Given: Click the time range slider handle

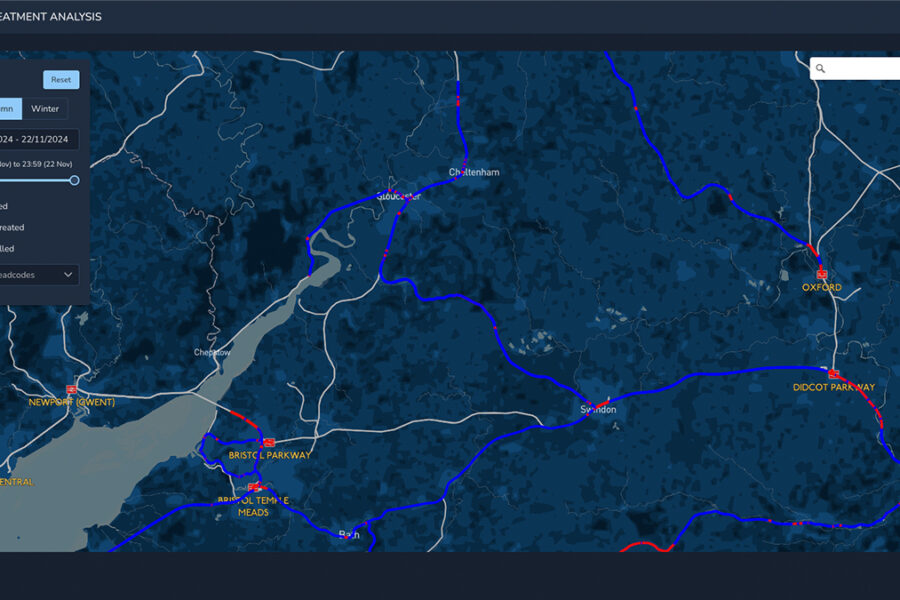Looking at the screenshot, I should click(74, 180).
